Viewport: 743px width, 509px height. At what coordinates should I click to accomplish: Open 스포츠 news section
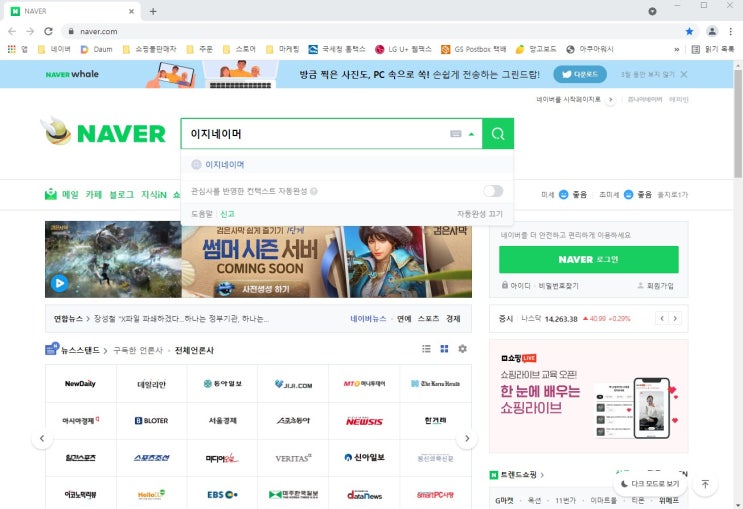coord(428,318)
